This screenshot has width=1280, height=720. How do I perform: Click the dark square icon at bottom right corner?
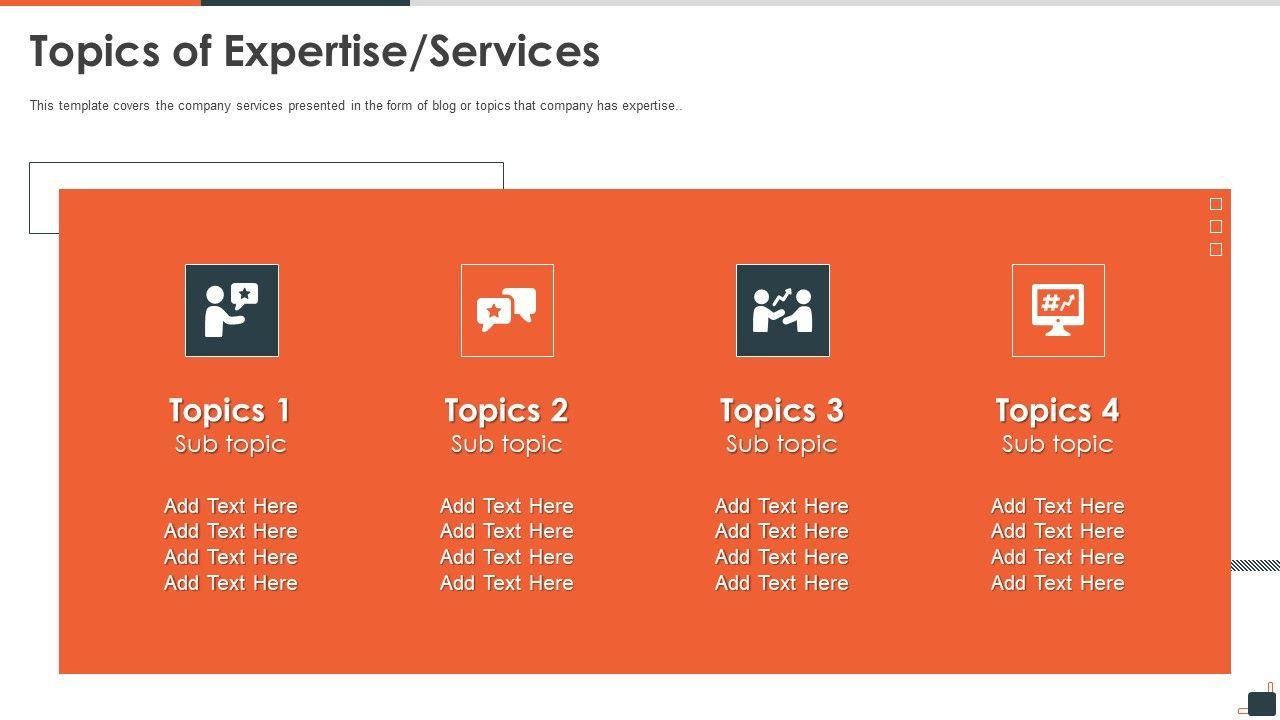pos(1261,703)
